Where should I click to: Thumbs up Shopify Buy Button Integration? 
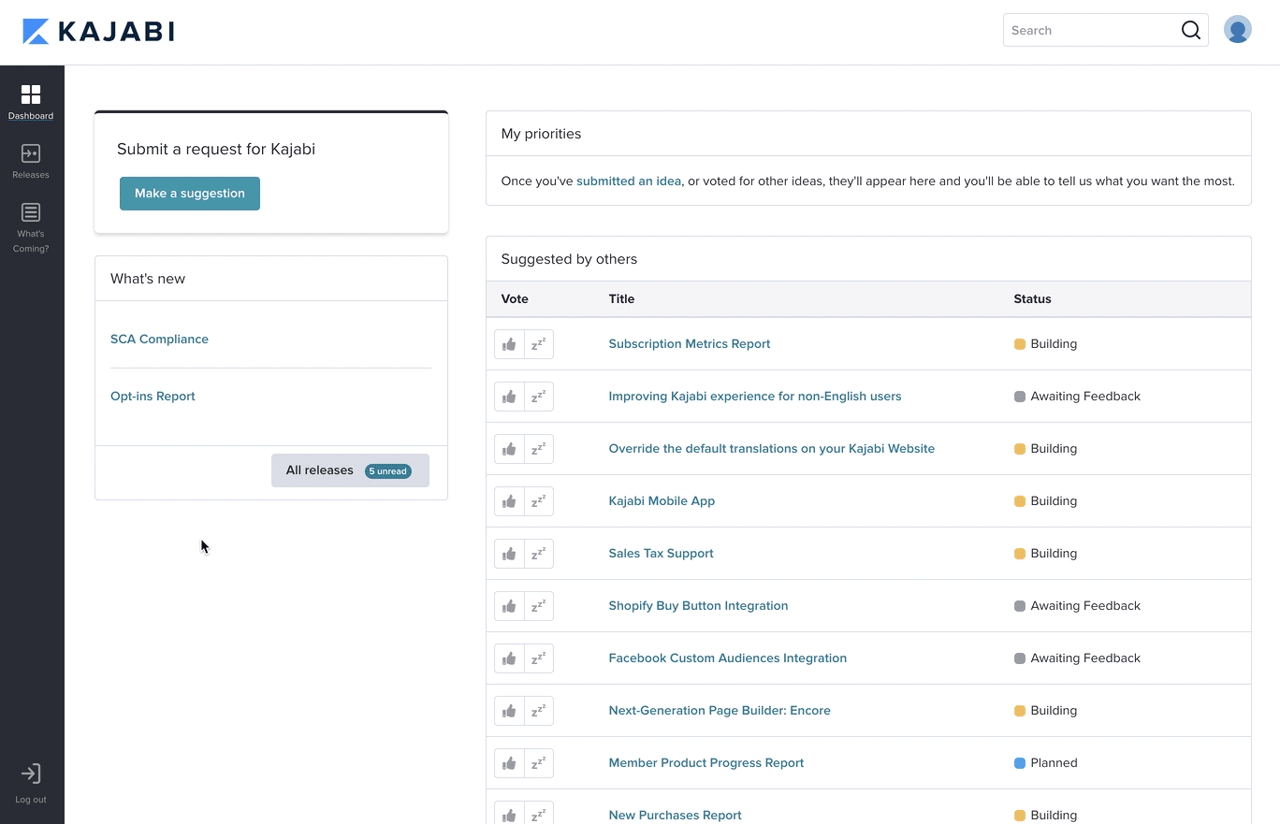tap(509, 606)
